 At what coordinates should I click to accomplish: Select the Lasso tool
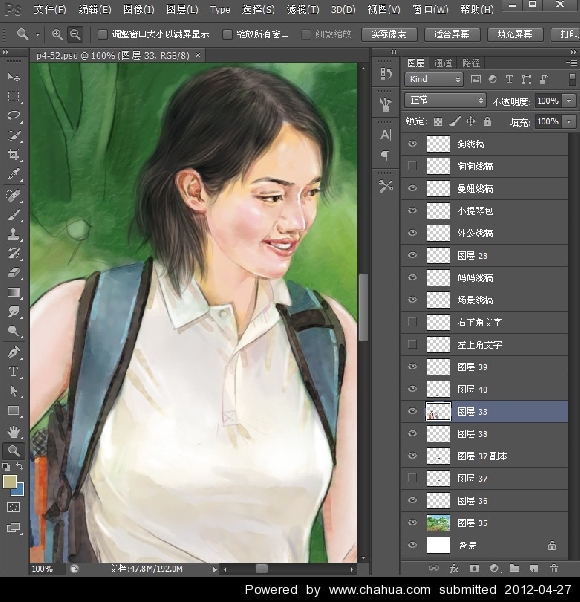pyautogui.click(x=13, y=115)
